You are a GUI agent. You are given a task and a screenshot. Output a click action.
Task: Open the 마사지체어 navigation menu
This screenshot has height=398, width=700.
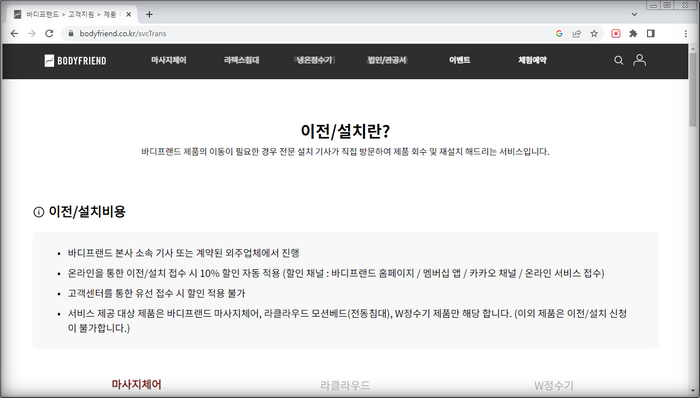[x=168, y=60]
